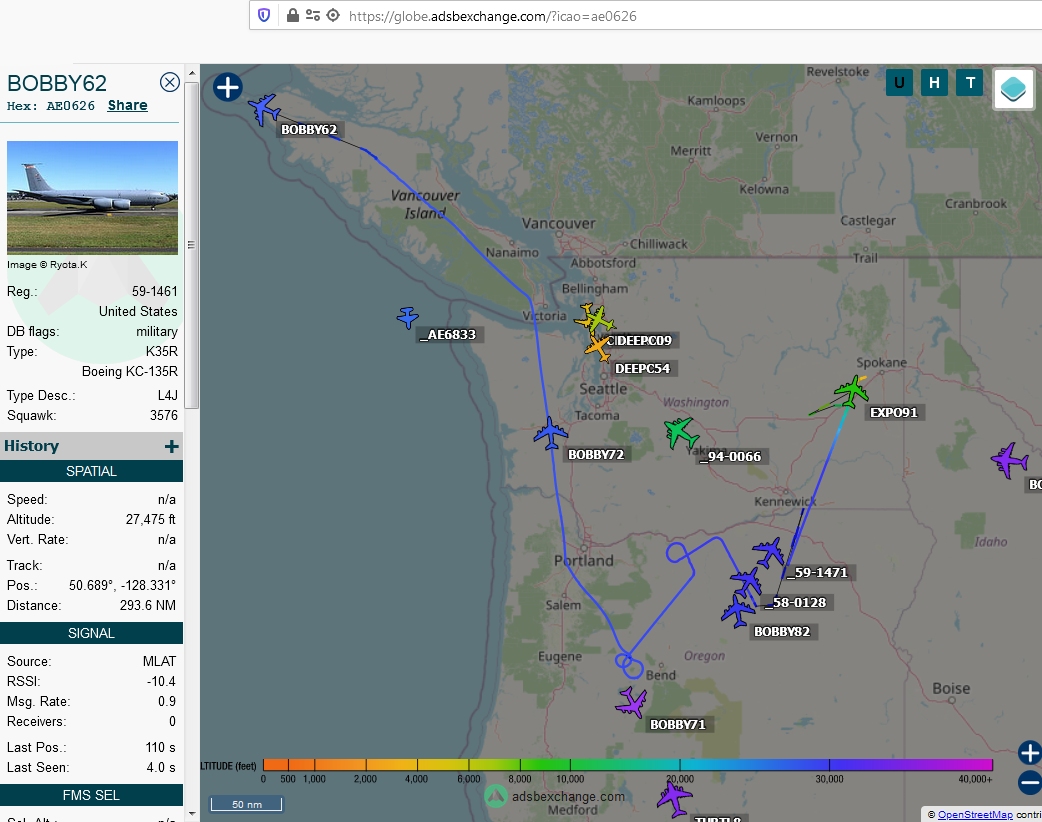
Task: Click the BOBBY72 map label
Action: (x=596, y=455)
